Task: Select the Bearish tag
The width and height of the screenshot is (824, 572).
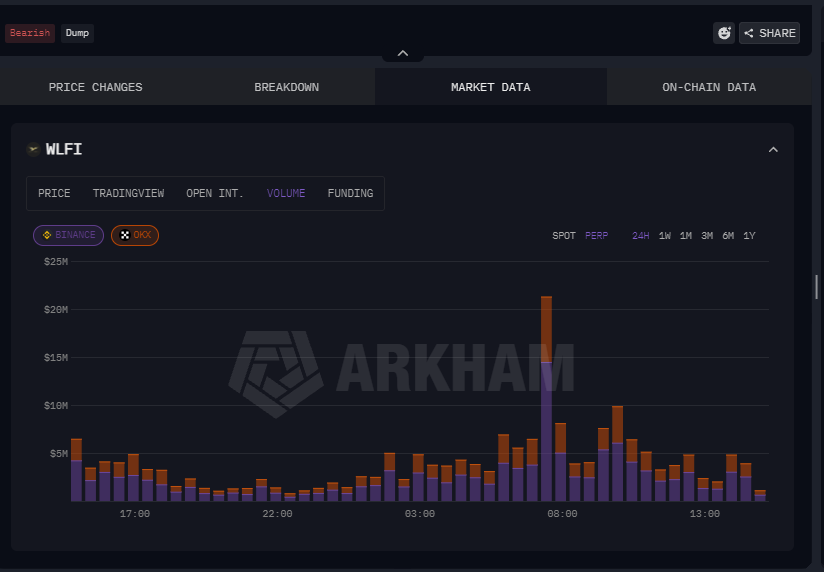Action: tap(30, 33)
